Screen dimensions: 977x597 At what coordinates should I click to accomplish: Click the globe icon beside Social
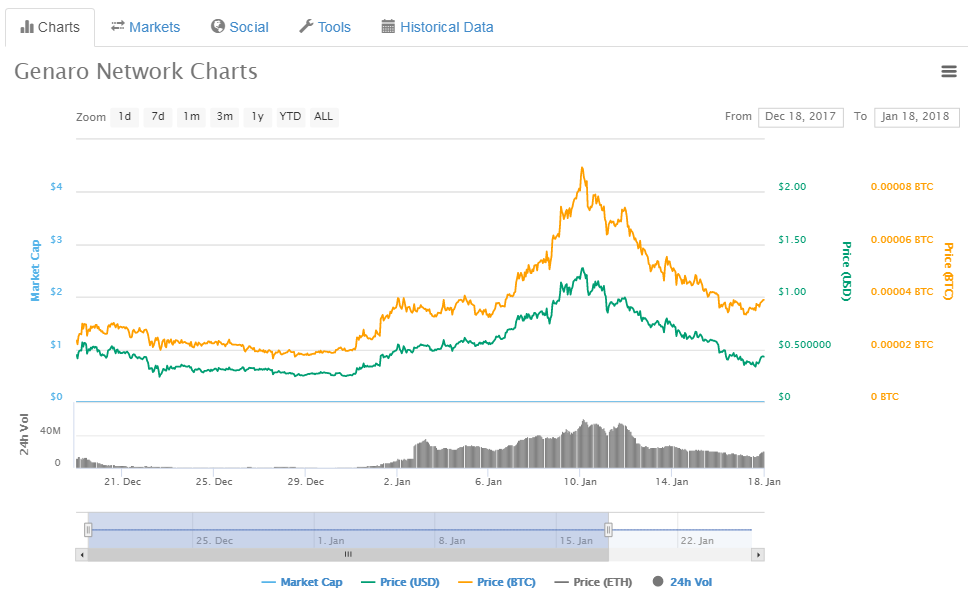click(x=217, y=26)
